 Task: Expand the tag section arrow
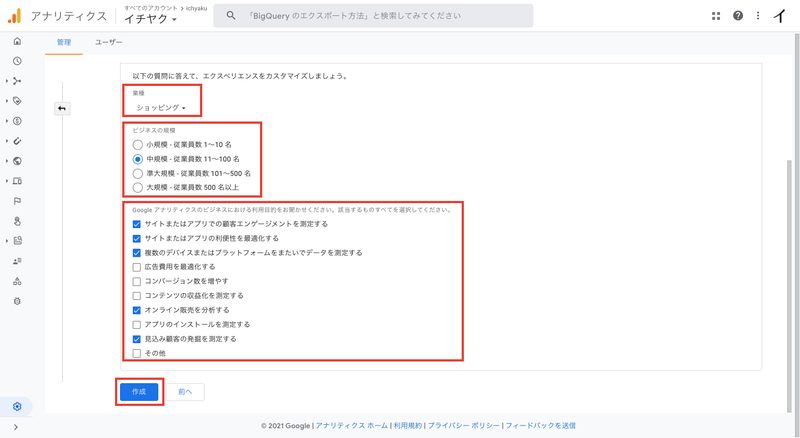coord(7,101)
